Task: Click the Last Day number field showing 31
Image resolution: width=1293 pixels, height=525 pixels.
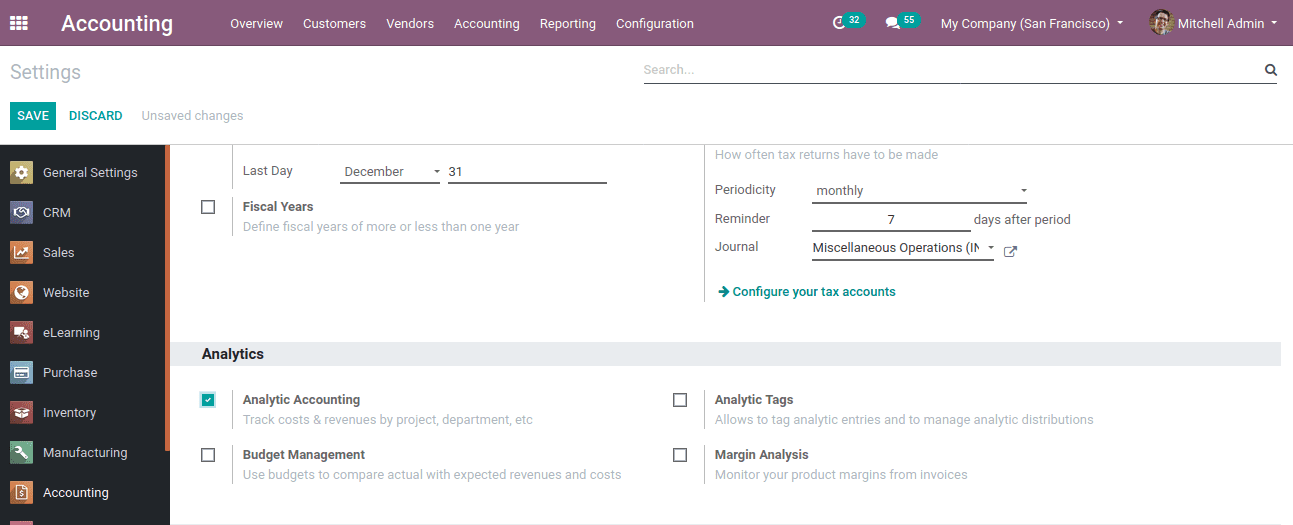Action: 527,172
